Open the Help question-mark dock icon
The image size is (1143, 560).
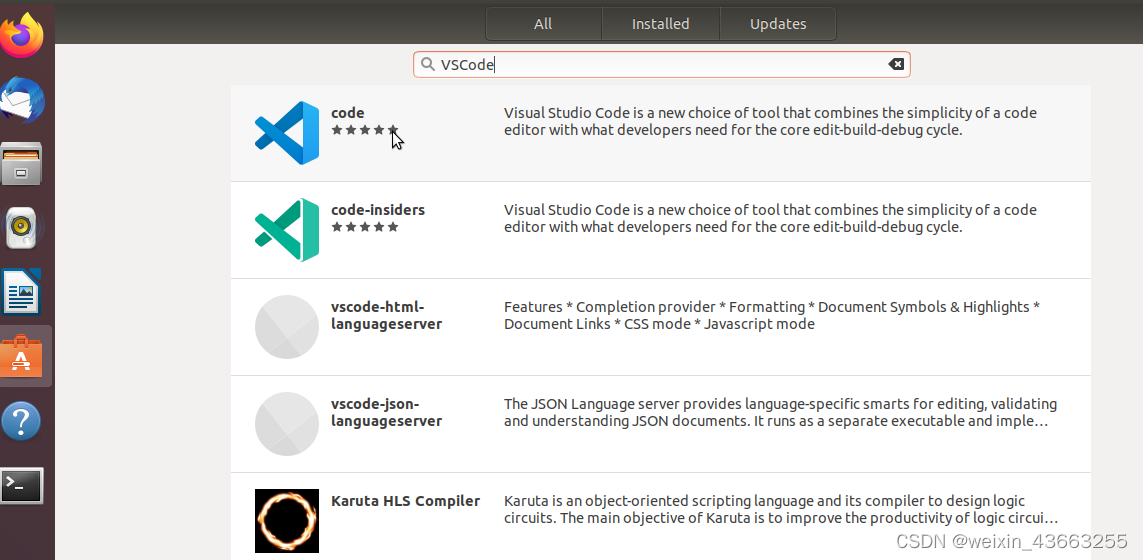21,421
